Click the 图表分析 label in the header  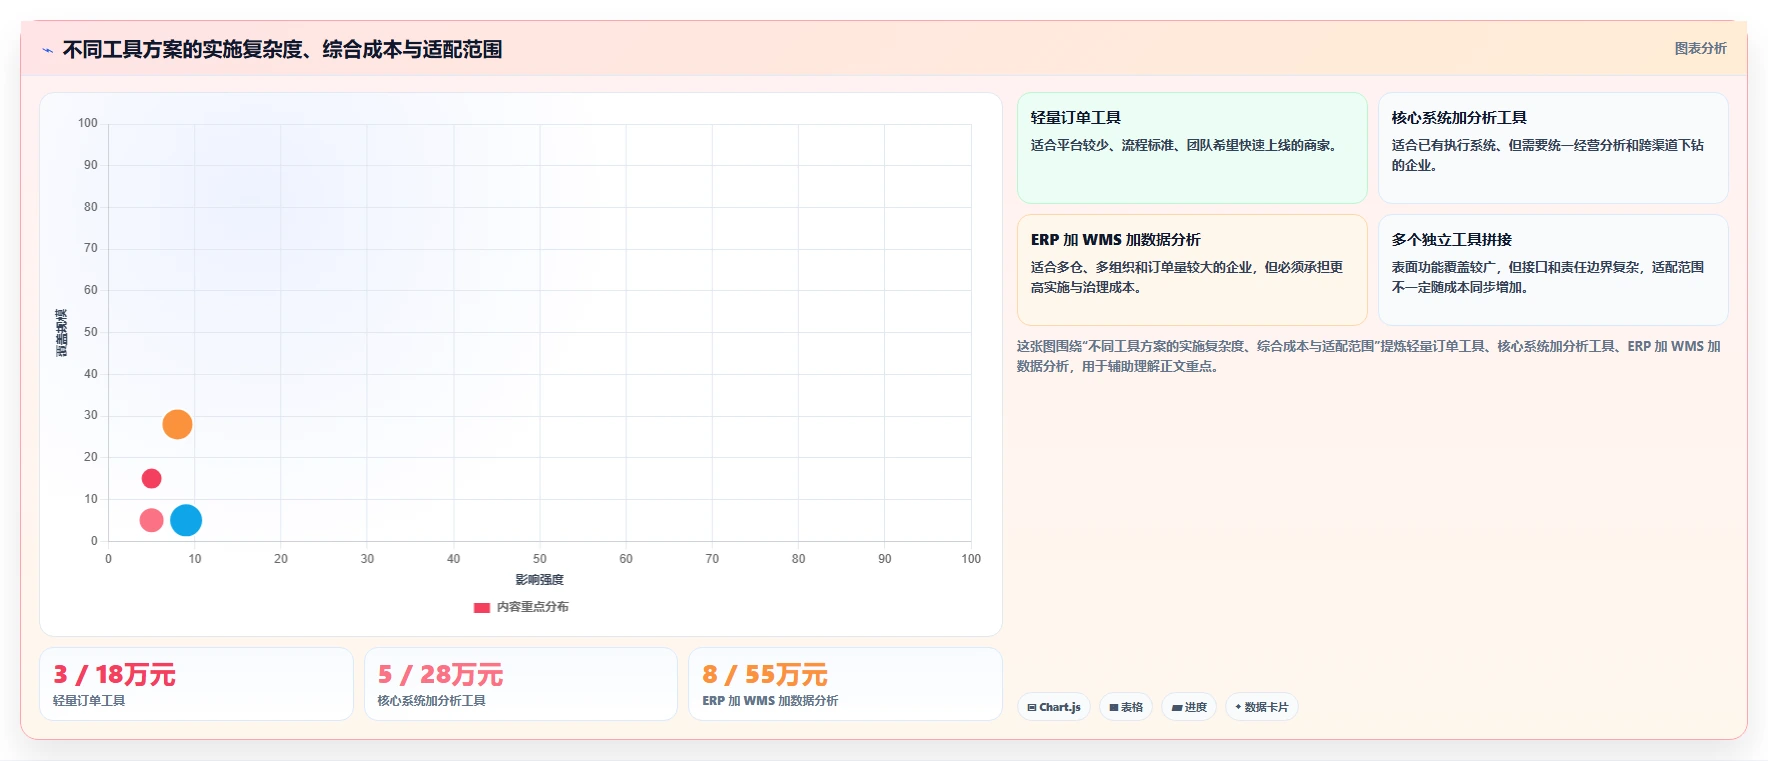1700,48
